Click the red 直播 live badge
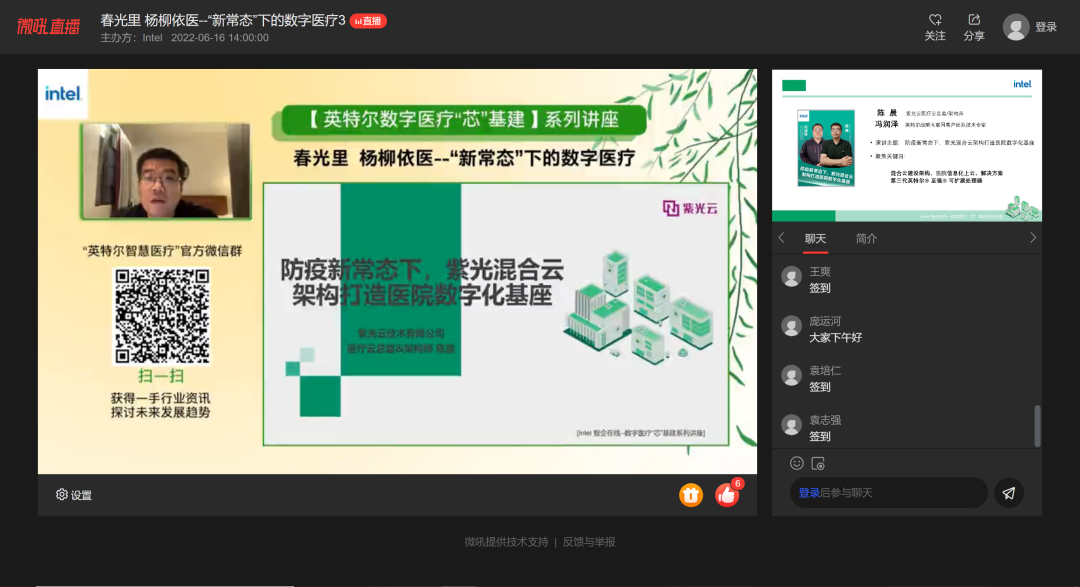The image size is (1080, 587). tap(368, 21)
